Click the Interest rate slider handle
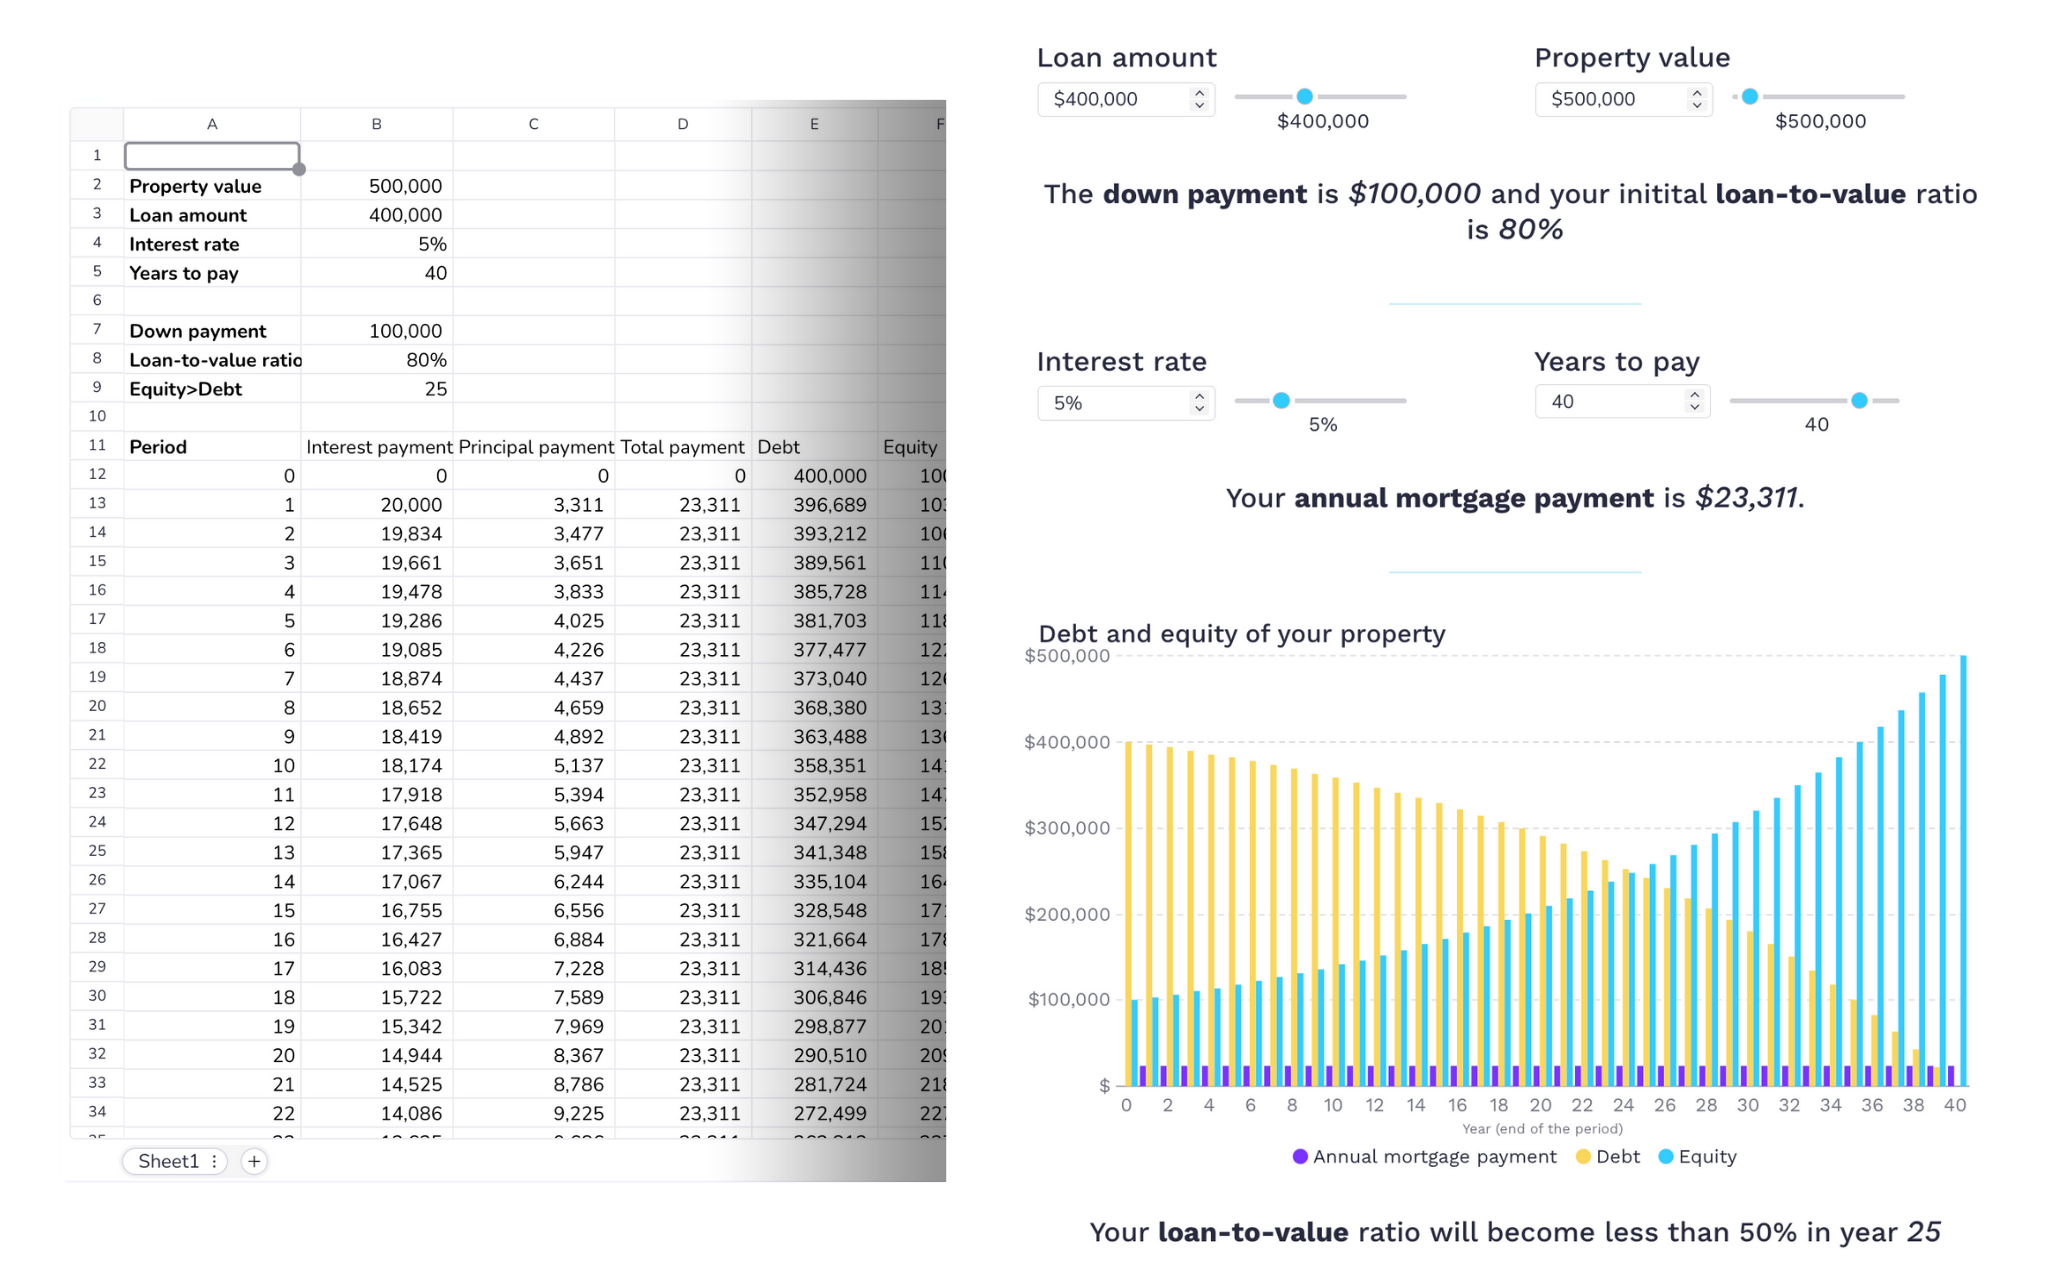Image resolution: width=2048 pixels, height=1280 pixels. (x=1281, y=401)
